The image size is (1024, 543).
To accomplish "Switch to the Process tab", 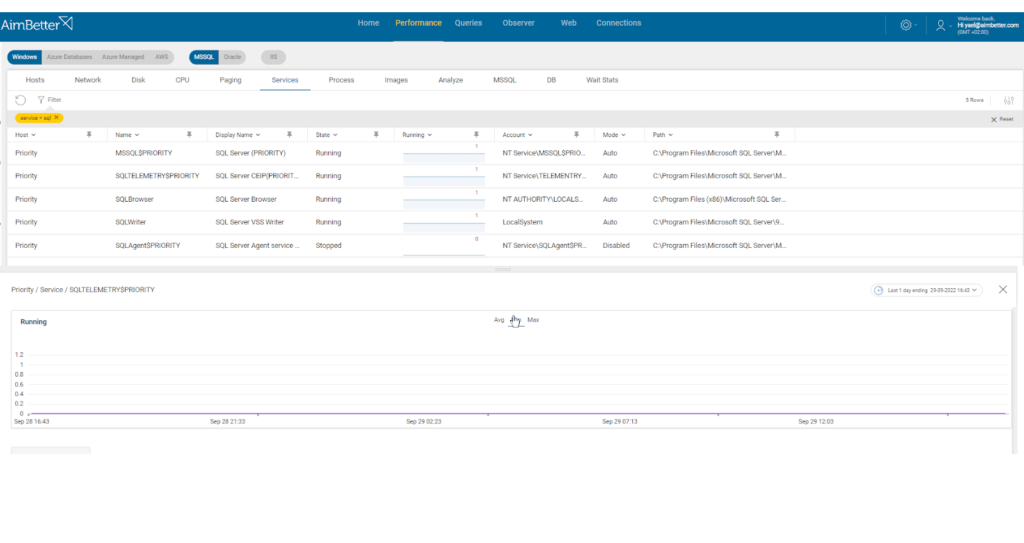I will [x=341, y=80].
